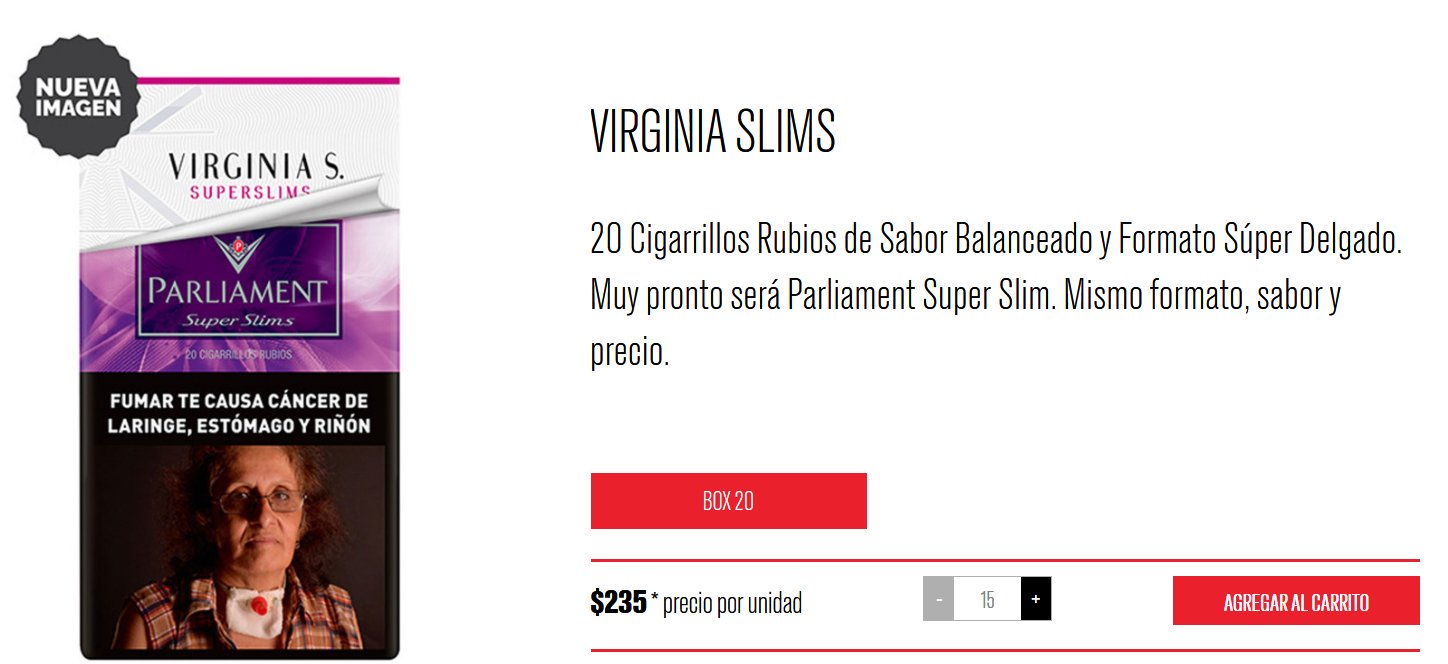1448x664 pixels.
Task: Select the BOX 20 format option
Action: pos(728,501)
